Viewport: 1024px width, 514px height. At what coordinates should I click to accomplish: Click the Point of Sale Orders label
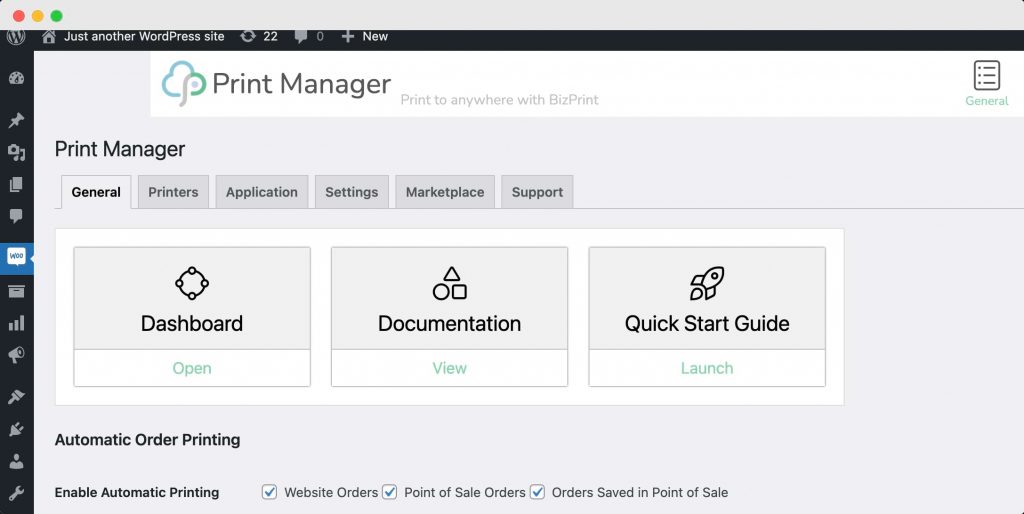point(465,492)
